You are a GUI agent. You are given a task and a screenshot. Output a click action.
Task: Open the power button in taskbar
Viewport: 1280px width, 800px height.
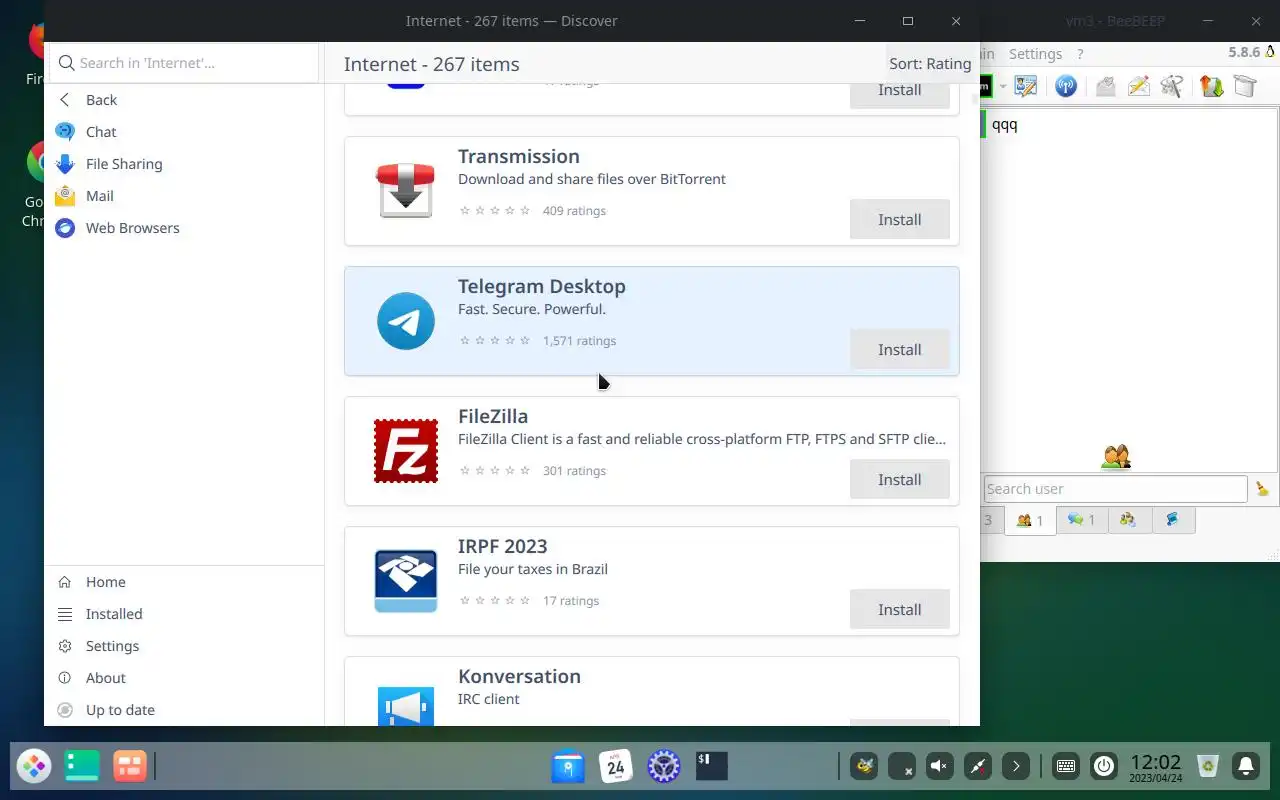coord(1104,767)
